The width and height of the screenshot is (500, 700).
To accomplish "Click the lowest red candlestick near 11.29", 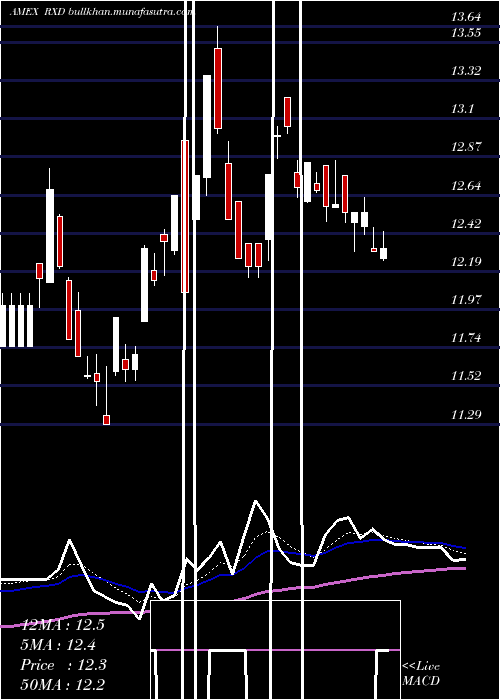I will (x=107, y=420).
